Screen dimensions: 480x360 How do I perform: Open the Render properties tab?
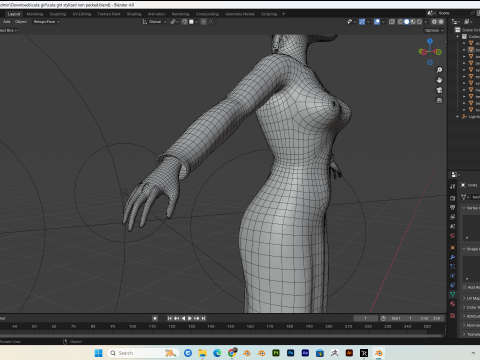point(452,198)
